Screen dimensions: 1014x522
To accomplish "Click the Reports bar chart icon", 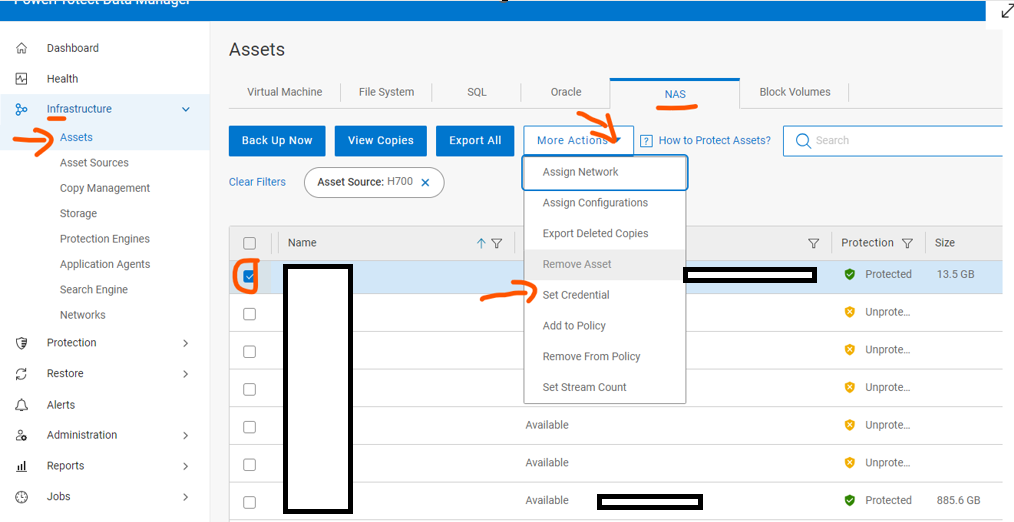I will [x=21, y=466].
